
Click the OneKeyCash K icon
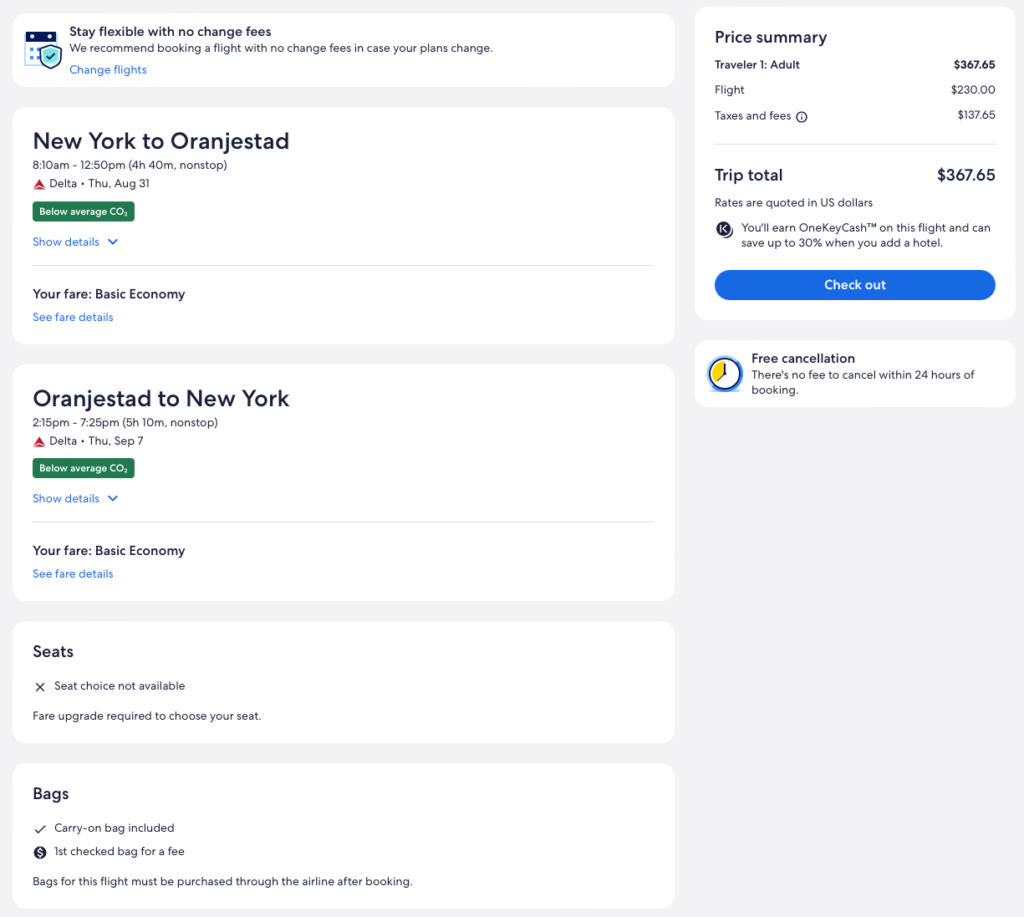(x=725, y=229)
